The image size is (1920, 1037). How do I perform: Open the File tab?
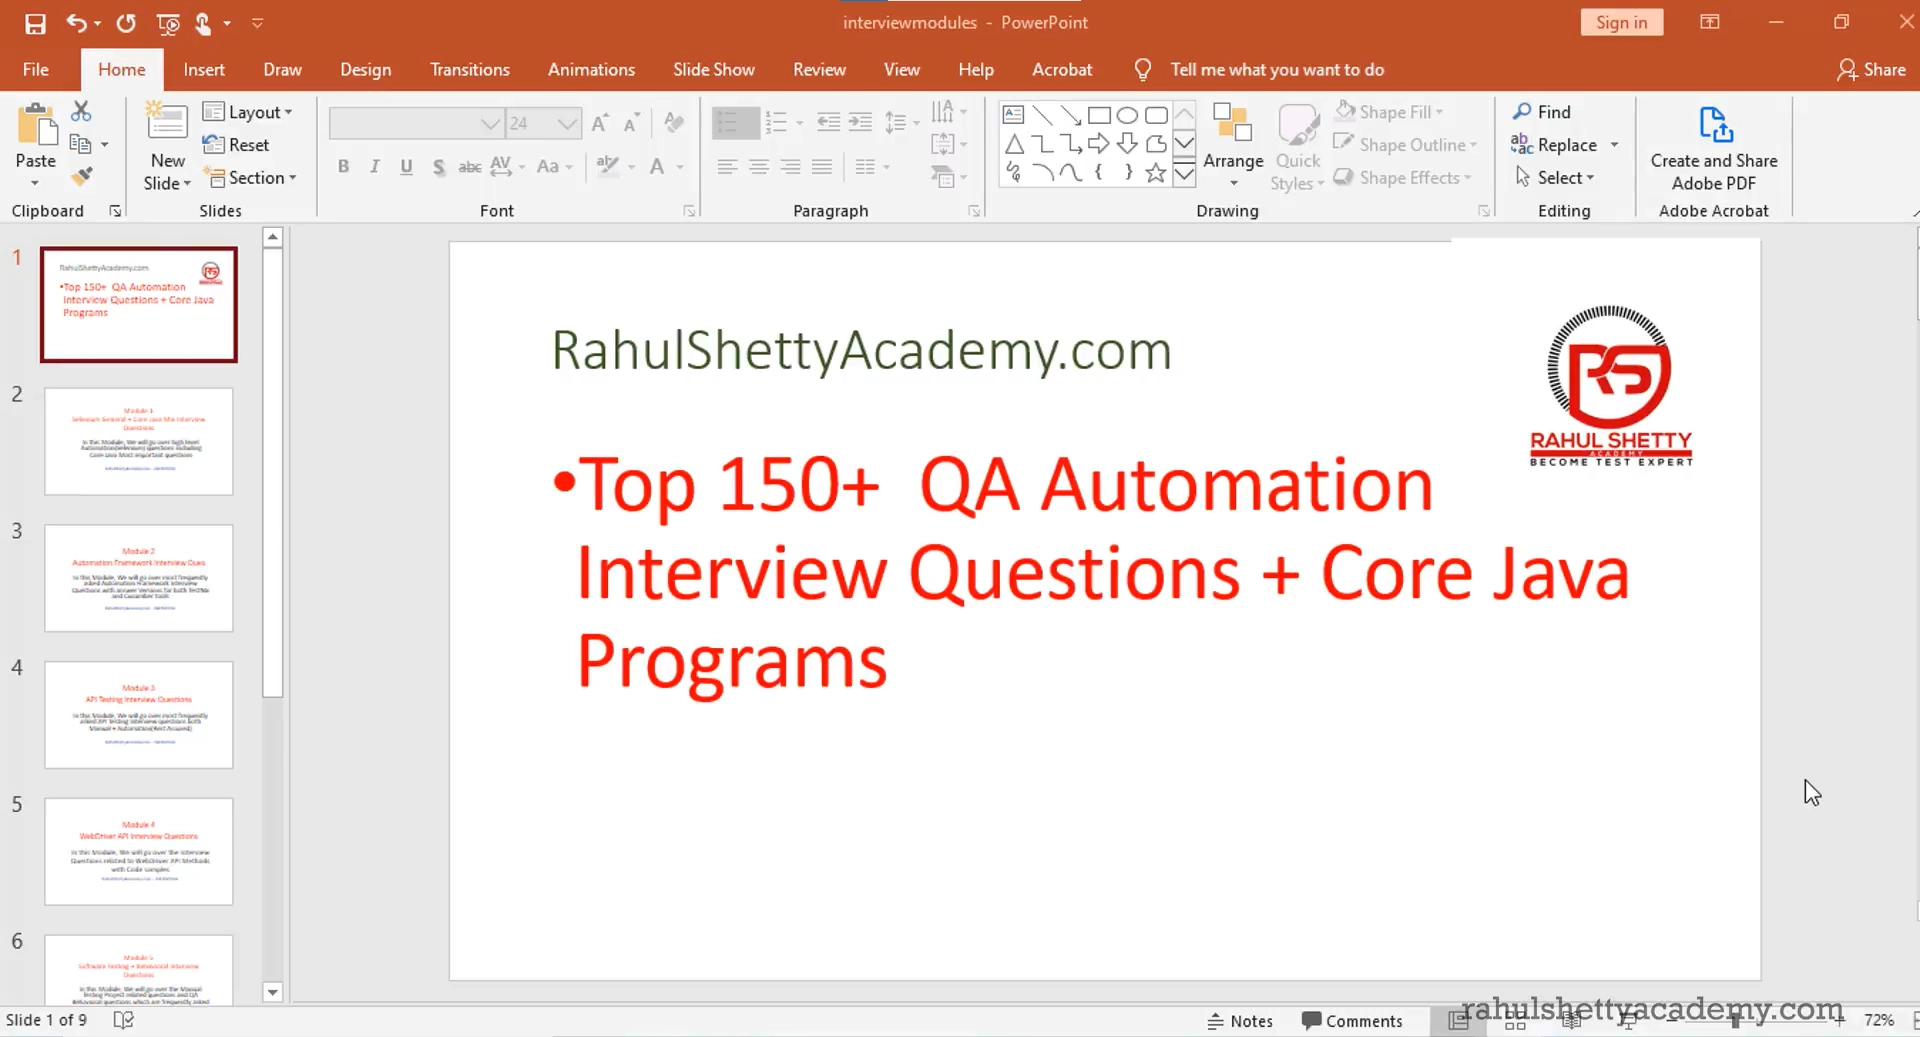point(36,69)
